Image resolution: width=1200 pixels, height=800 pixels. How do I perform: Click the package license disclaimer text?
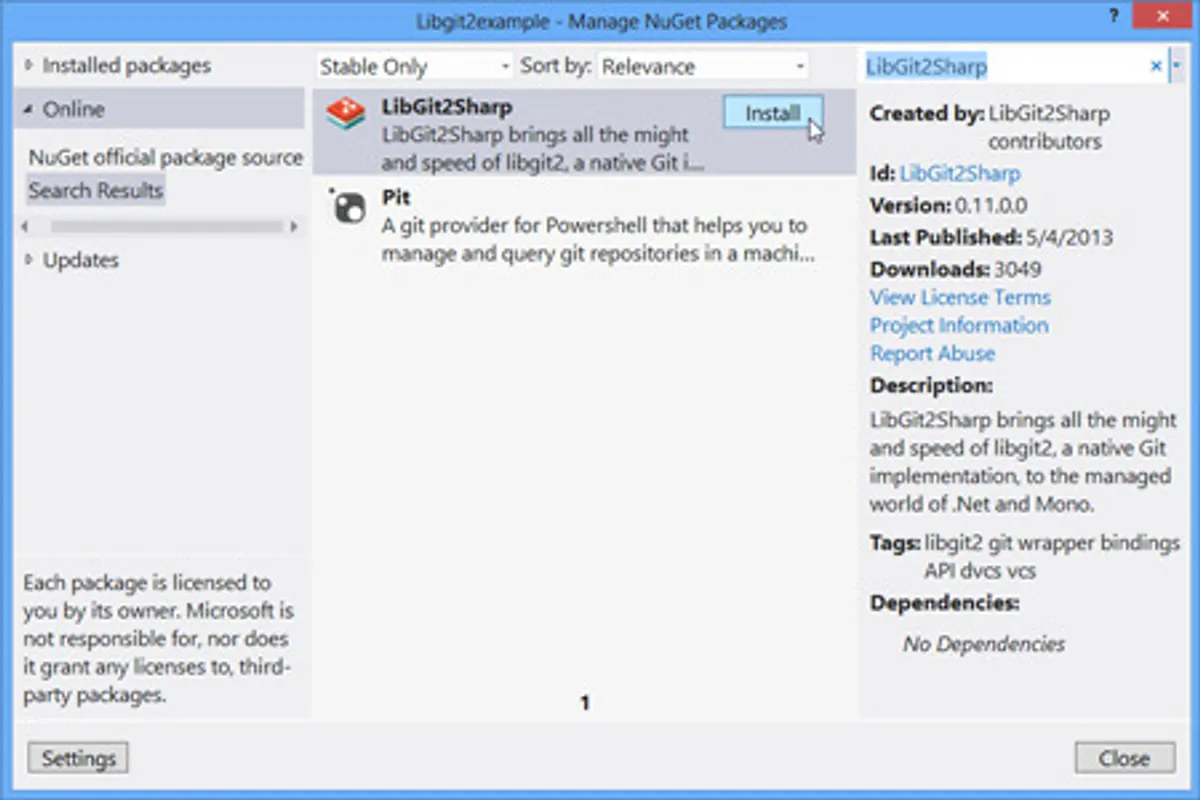pos(158,638)
